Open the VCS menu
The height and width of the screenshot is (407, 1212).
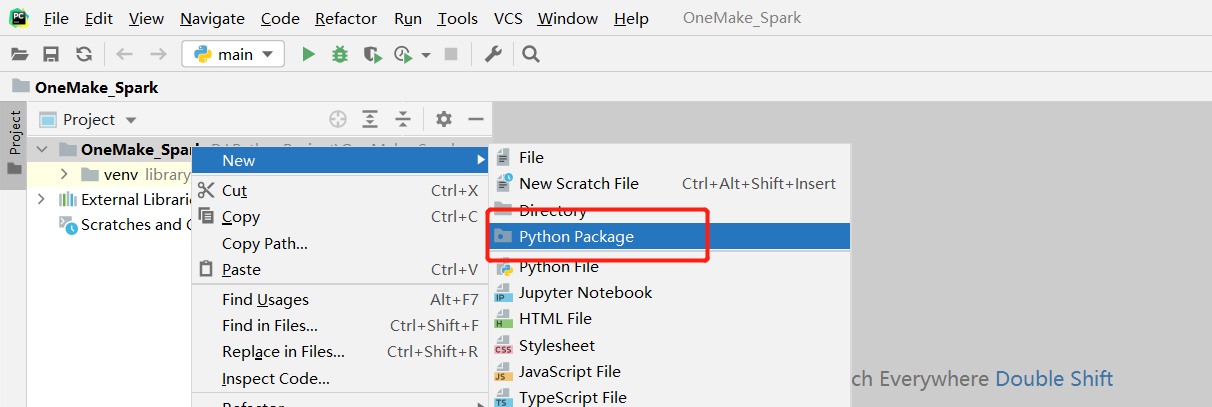(508, 18)
